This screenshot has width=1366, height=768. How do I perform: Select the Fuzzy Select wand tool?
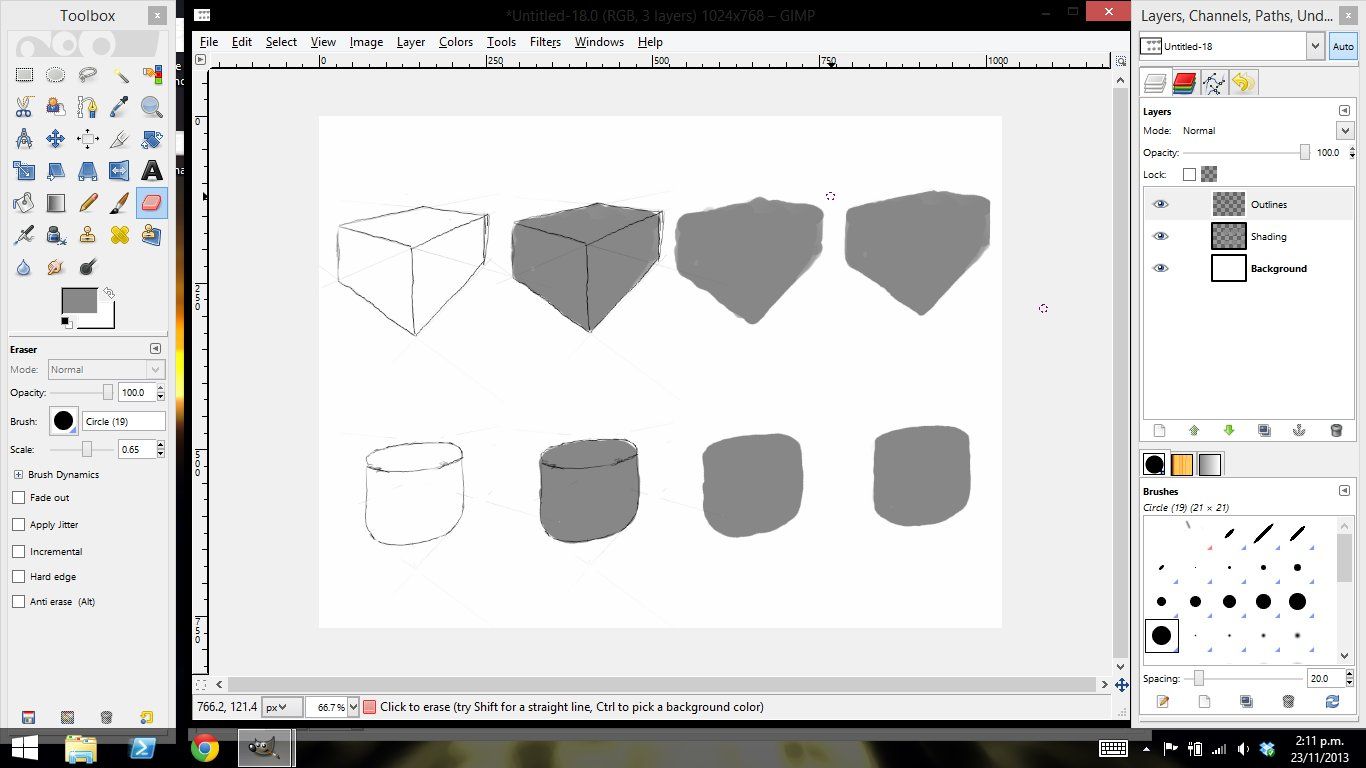120,75
